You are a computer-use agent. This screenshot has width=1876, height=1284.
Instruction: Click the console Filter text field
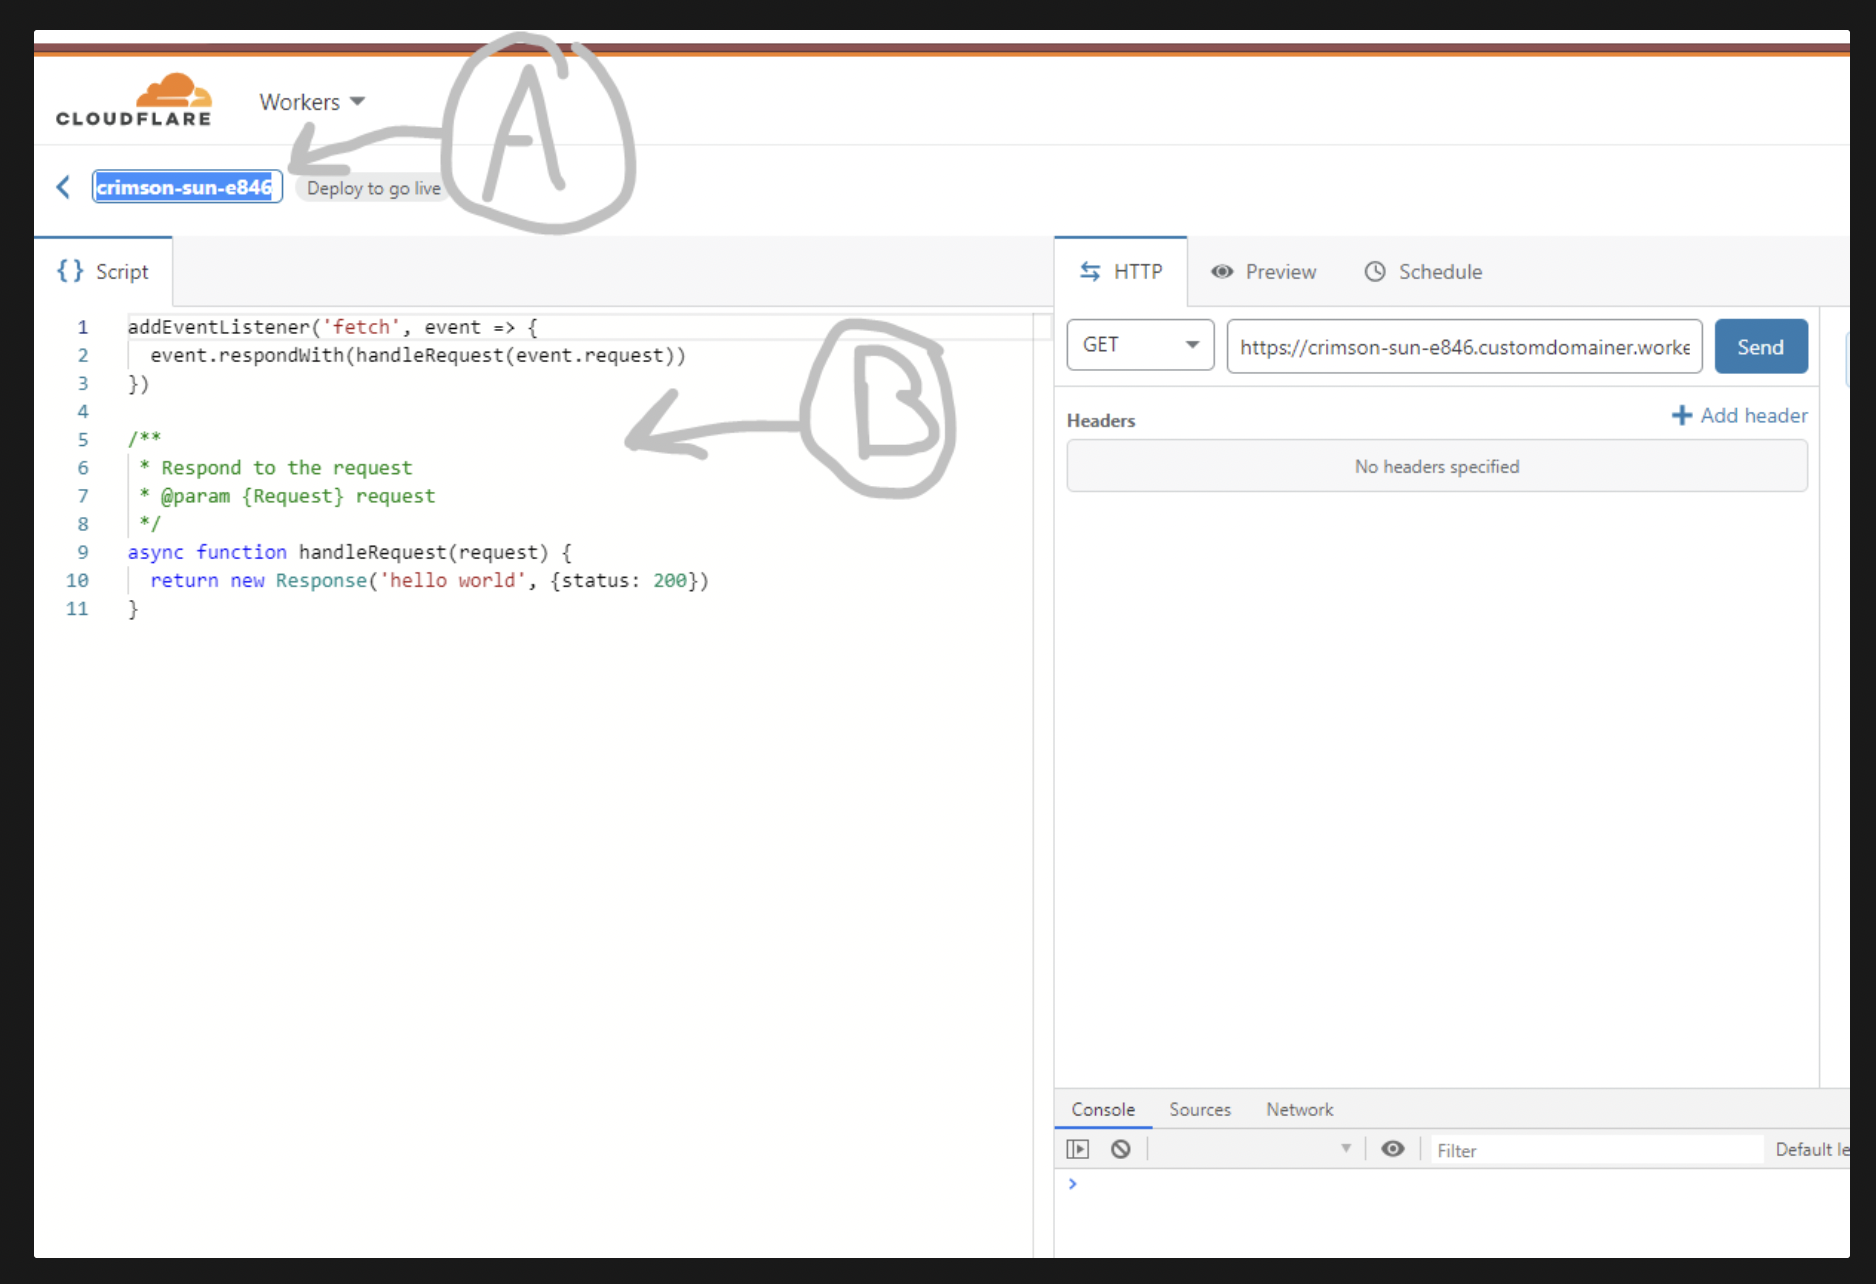point(1595,1150)
